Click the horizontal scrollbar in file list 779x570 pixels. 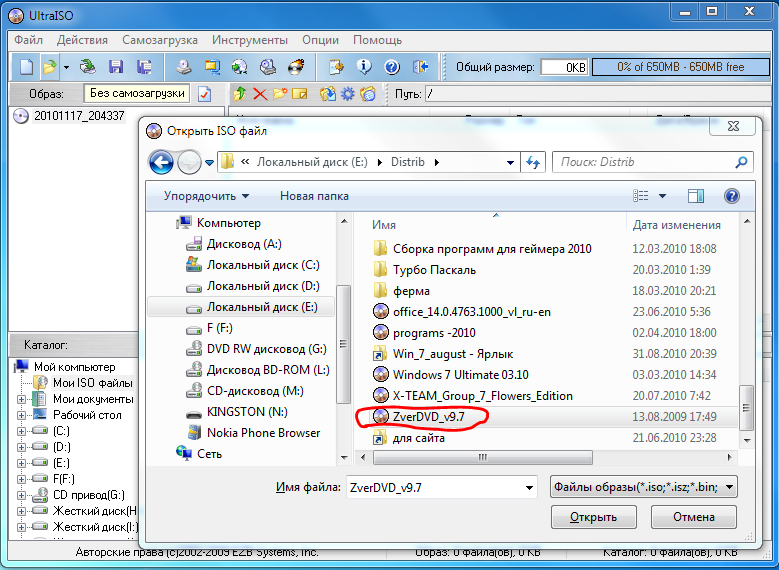[x=482, y=457]
